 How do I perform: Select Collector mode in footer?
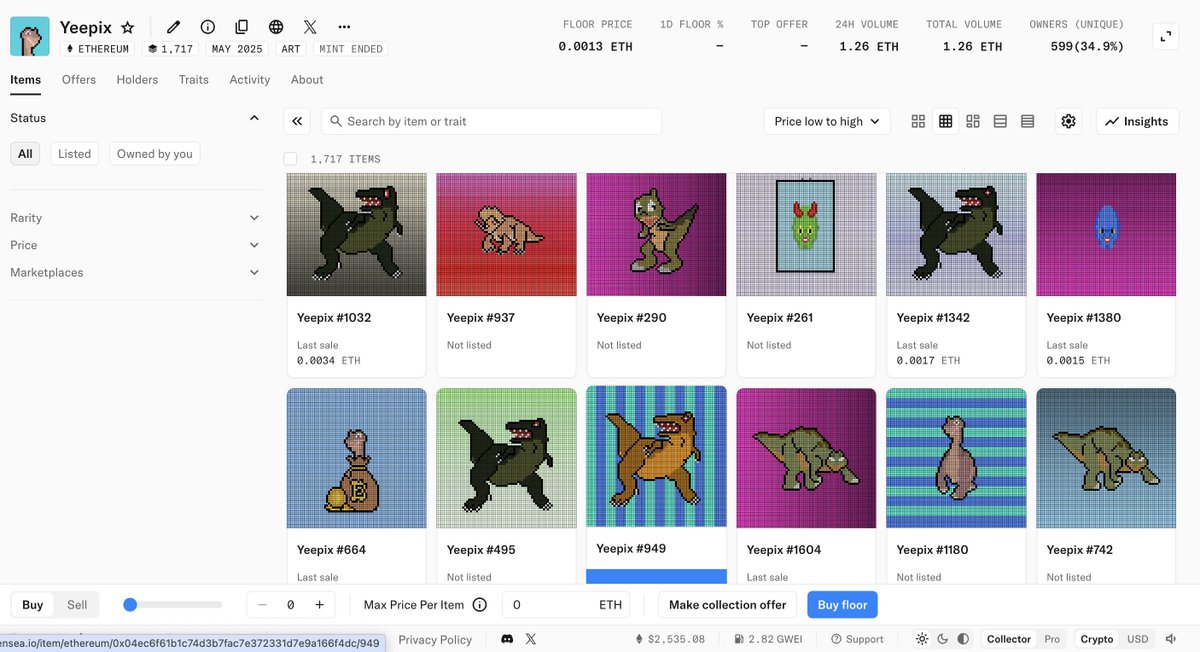[x=1009, y=639]
